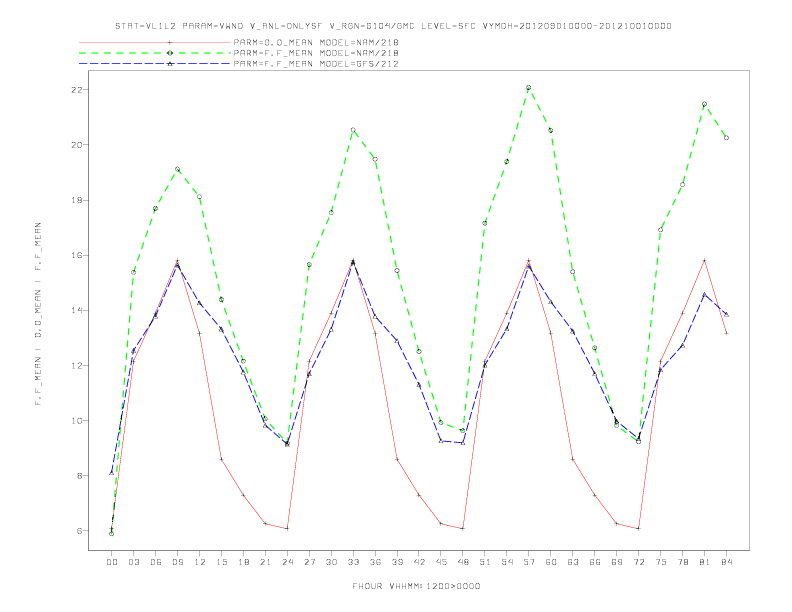
Task: Click x-axis tick label 33
Action: pos(353,562)
